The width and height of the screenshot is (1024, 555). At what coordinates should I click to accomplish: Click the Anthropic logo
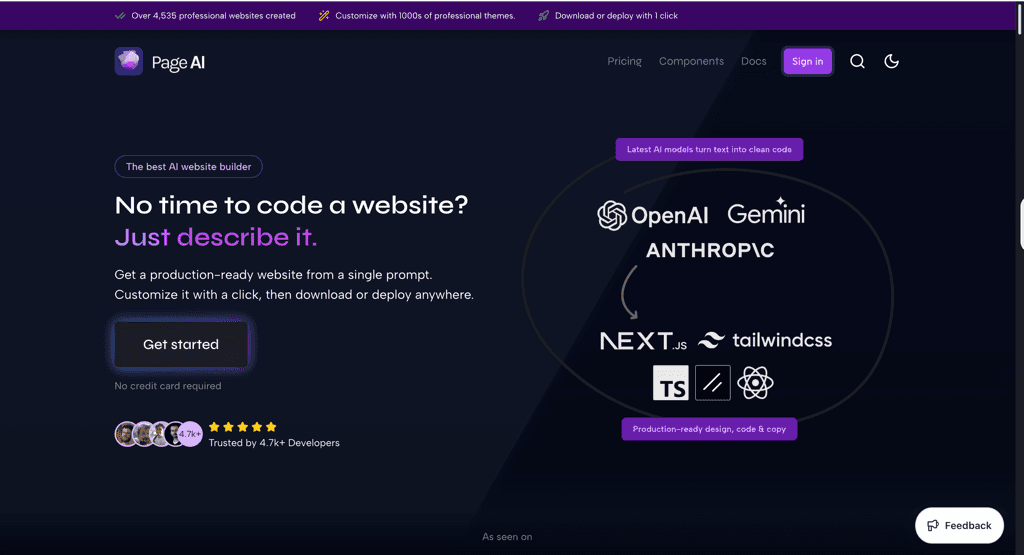pyautogui.click(x=710, y=250)
